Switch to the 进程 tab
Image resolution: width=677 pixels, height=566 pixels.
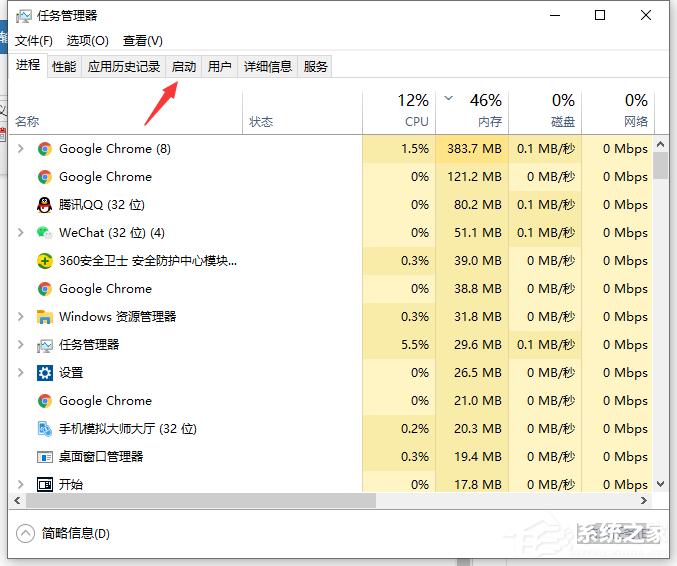(x=28, y=65)
